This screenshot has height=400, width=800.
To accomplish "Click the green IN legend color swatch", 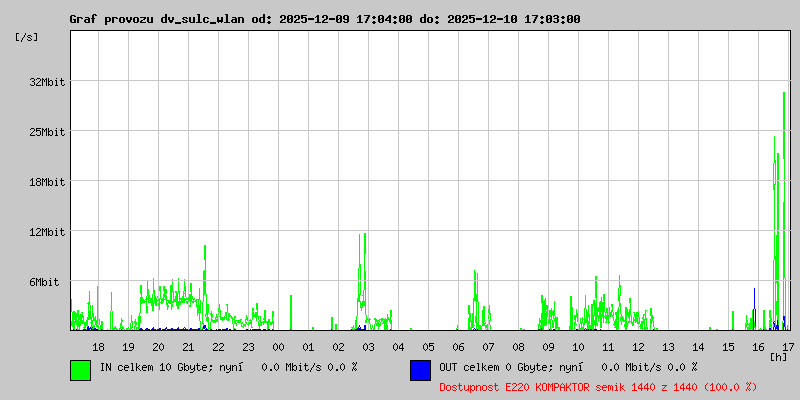I will [80, 370].
